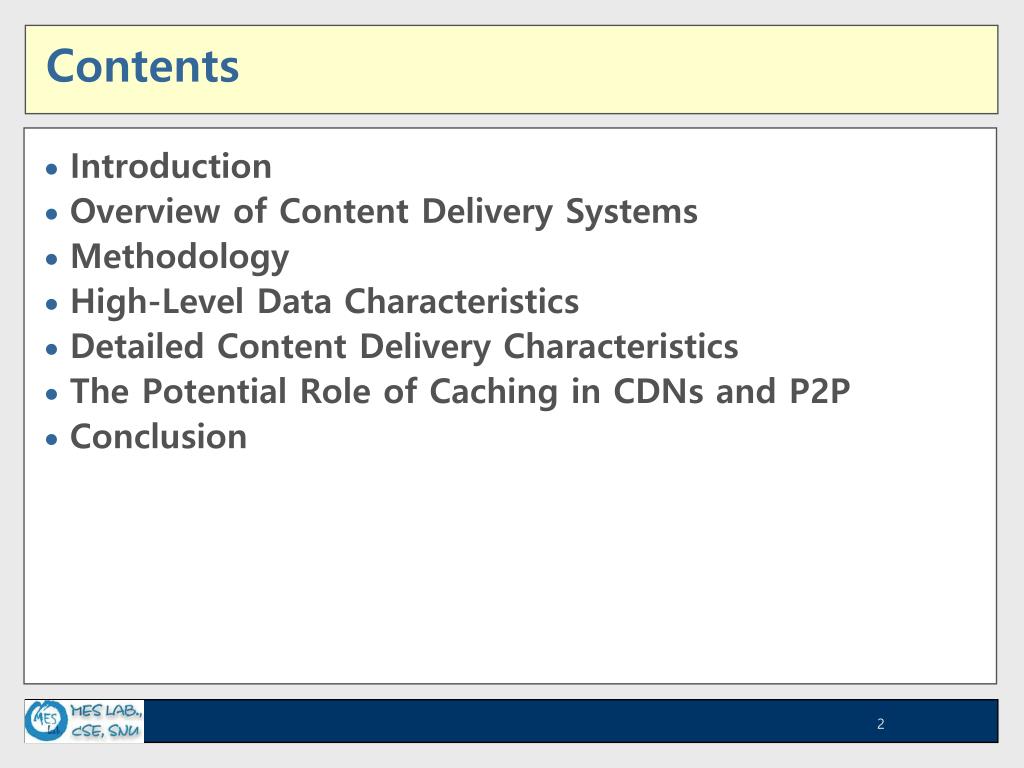The width and height of the screenshot is (1024, 768).
Task: Select the Contents slide title
Action: click(x=143, y=67)
